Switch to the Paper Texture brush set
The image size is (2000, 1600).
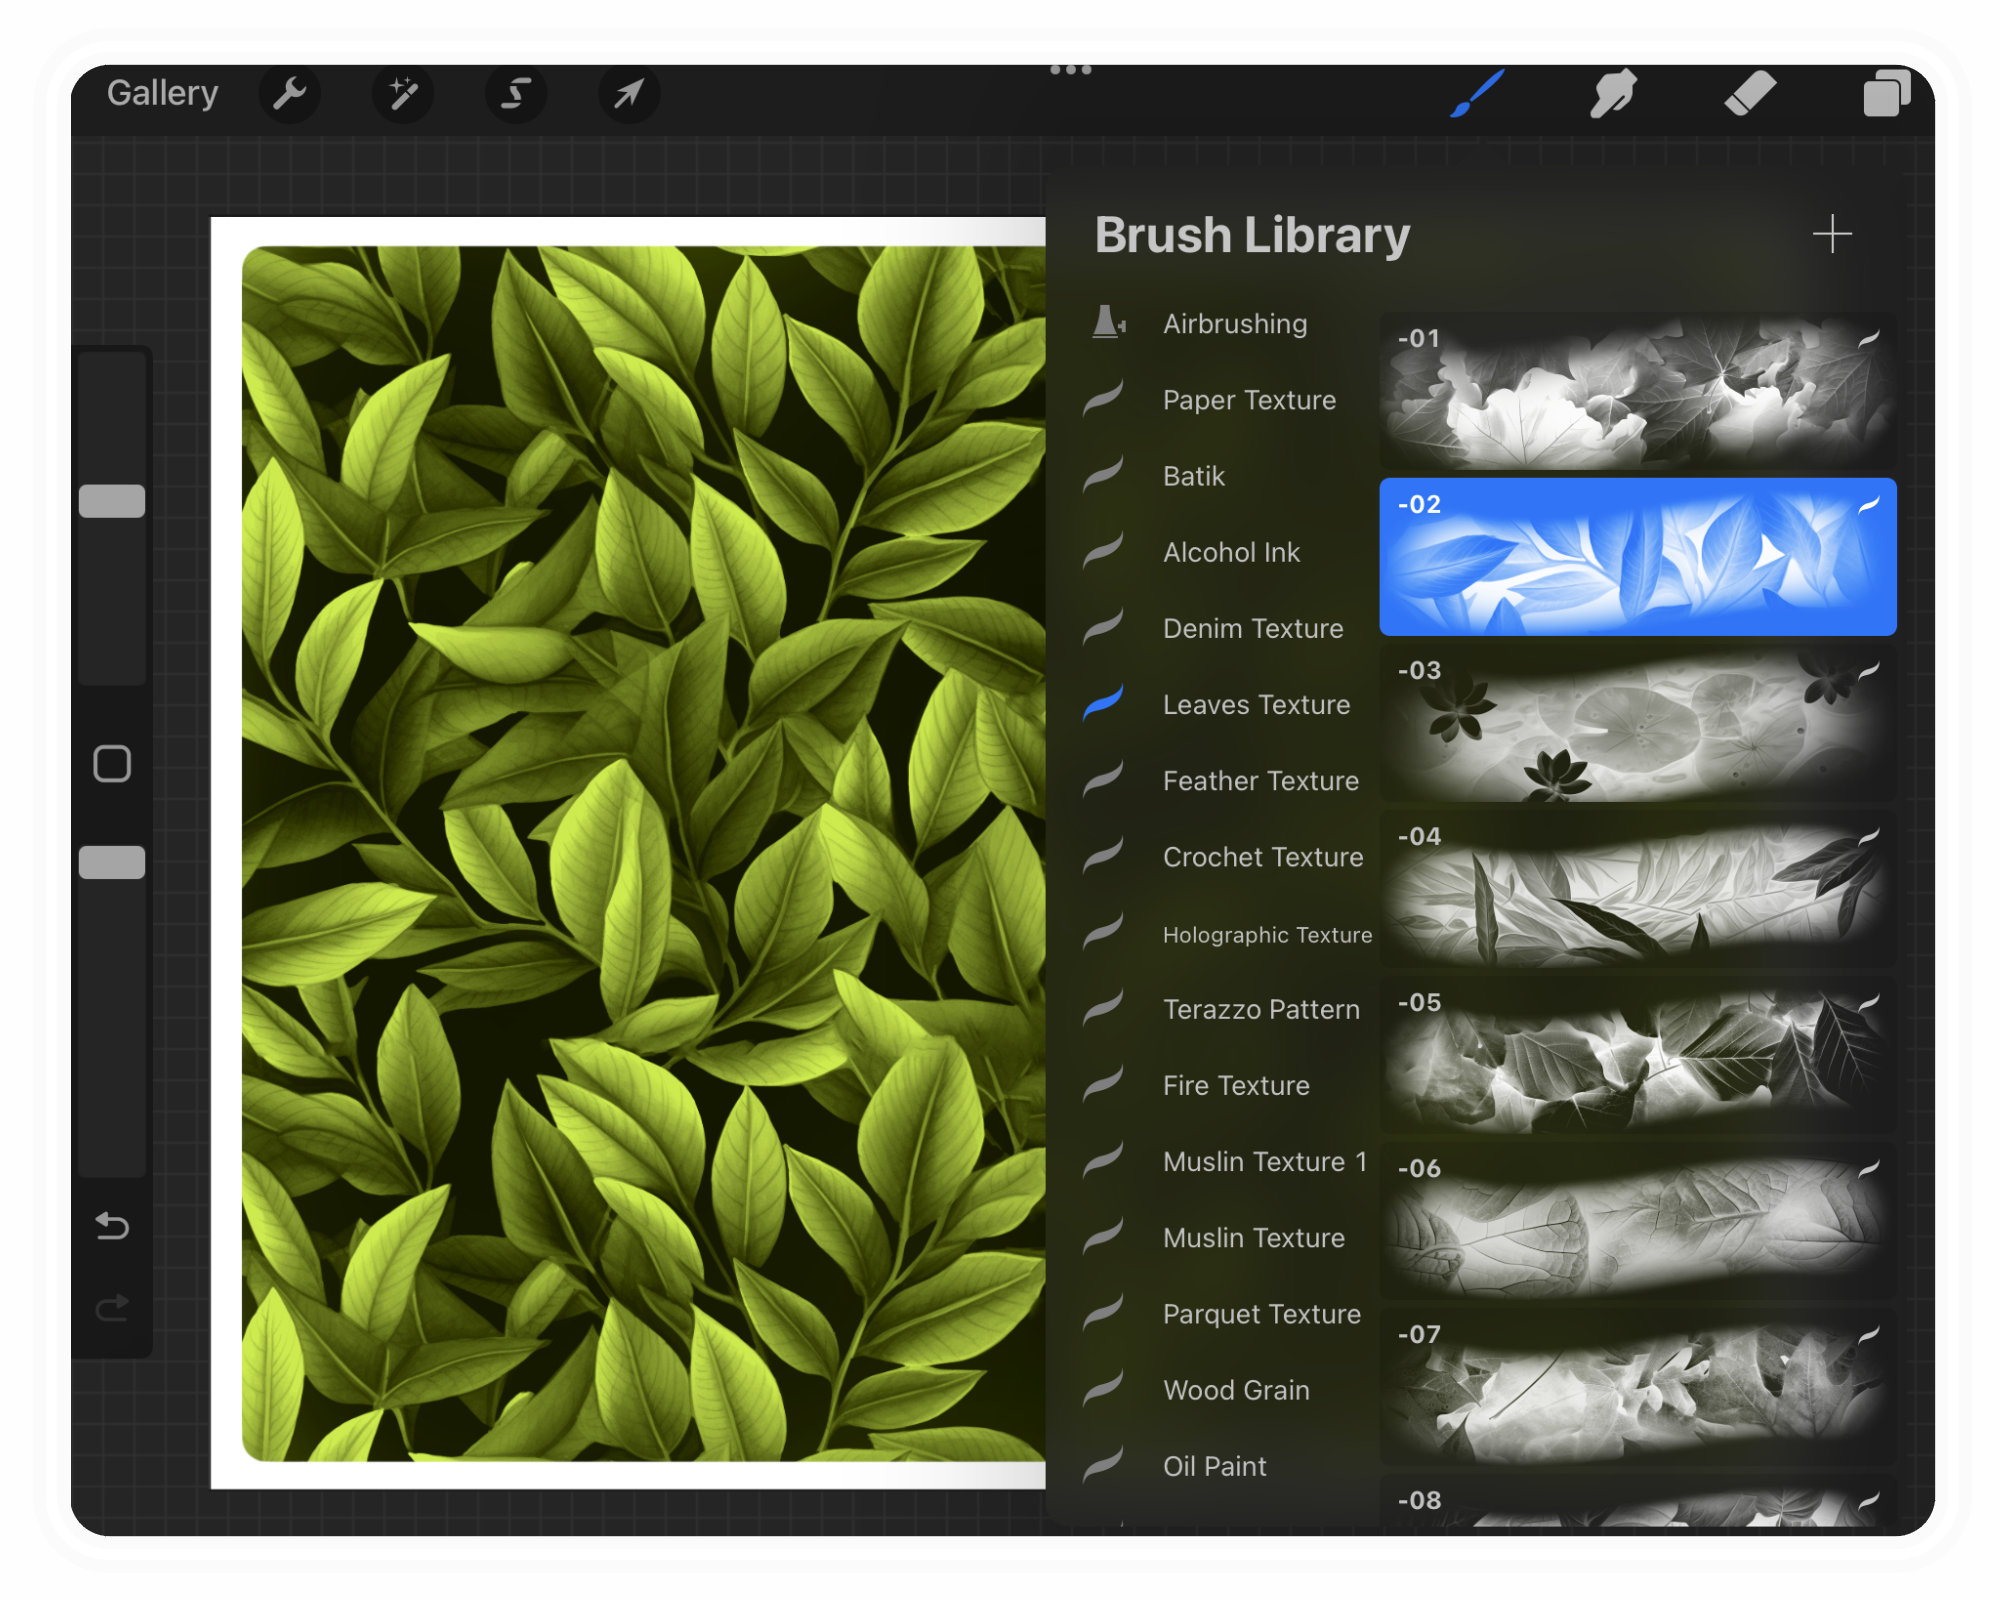pyautogui.click(x=1248, y=400)
